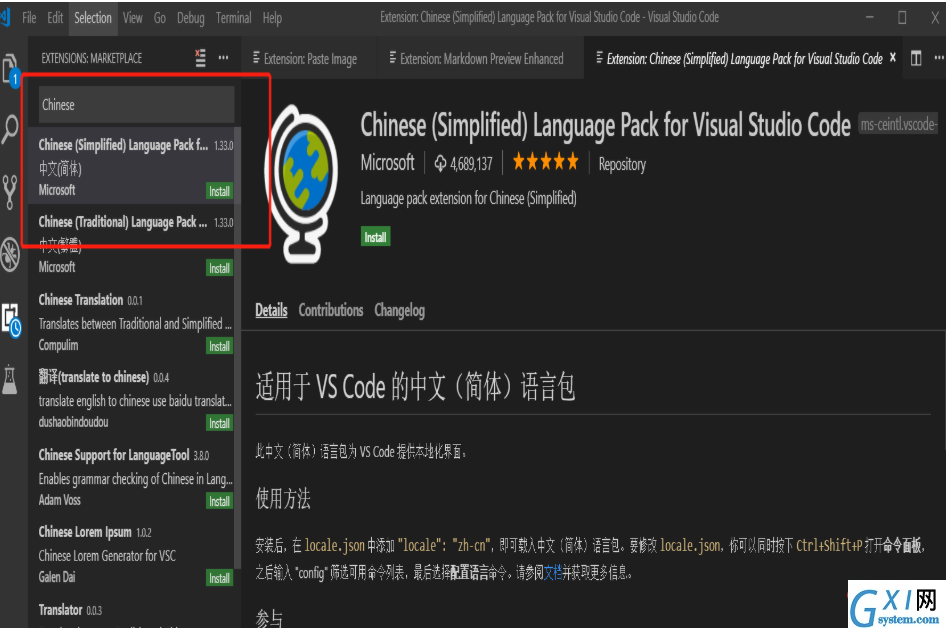Install Chinese (Traditional) Language Pack
946x628 pixels.
click(219, 268)
